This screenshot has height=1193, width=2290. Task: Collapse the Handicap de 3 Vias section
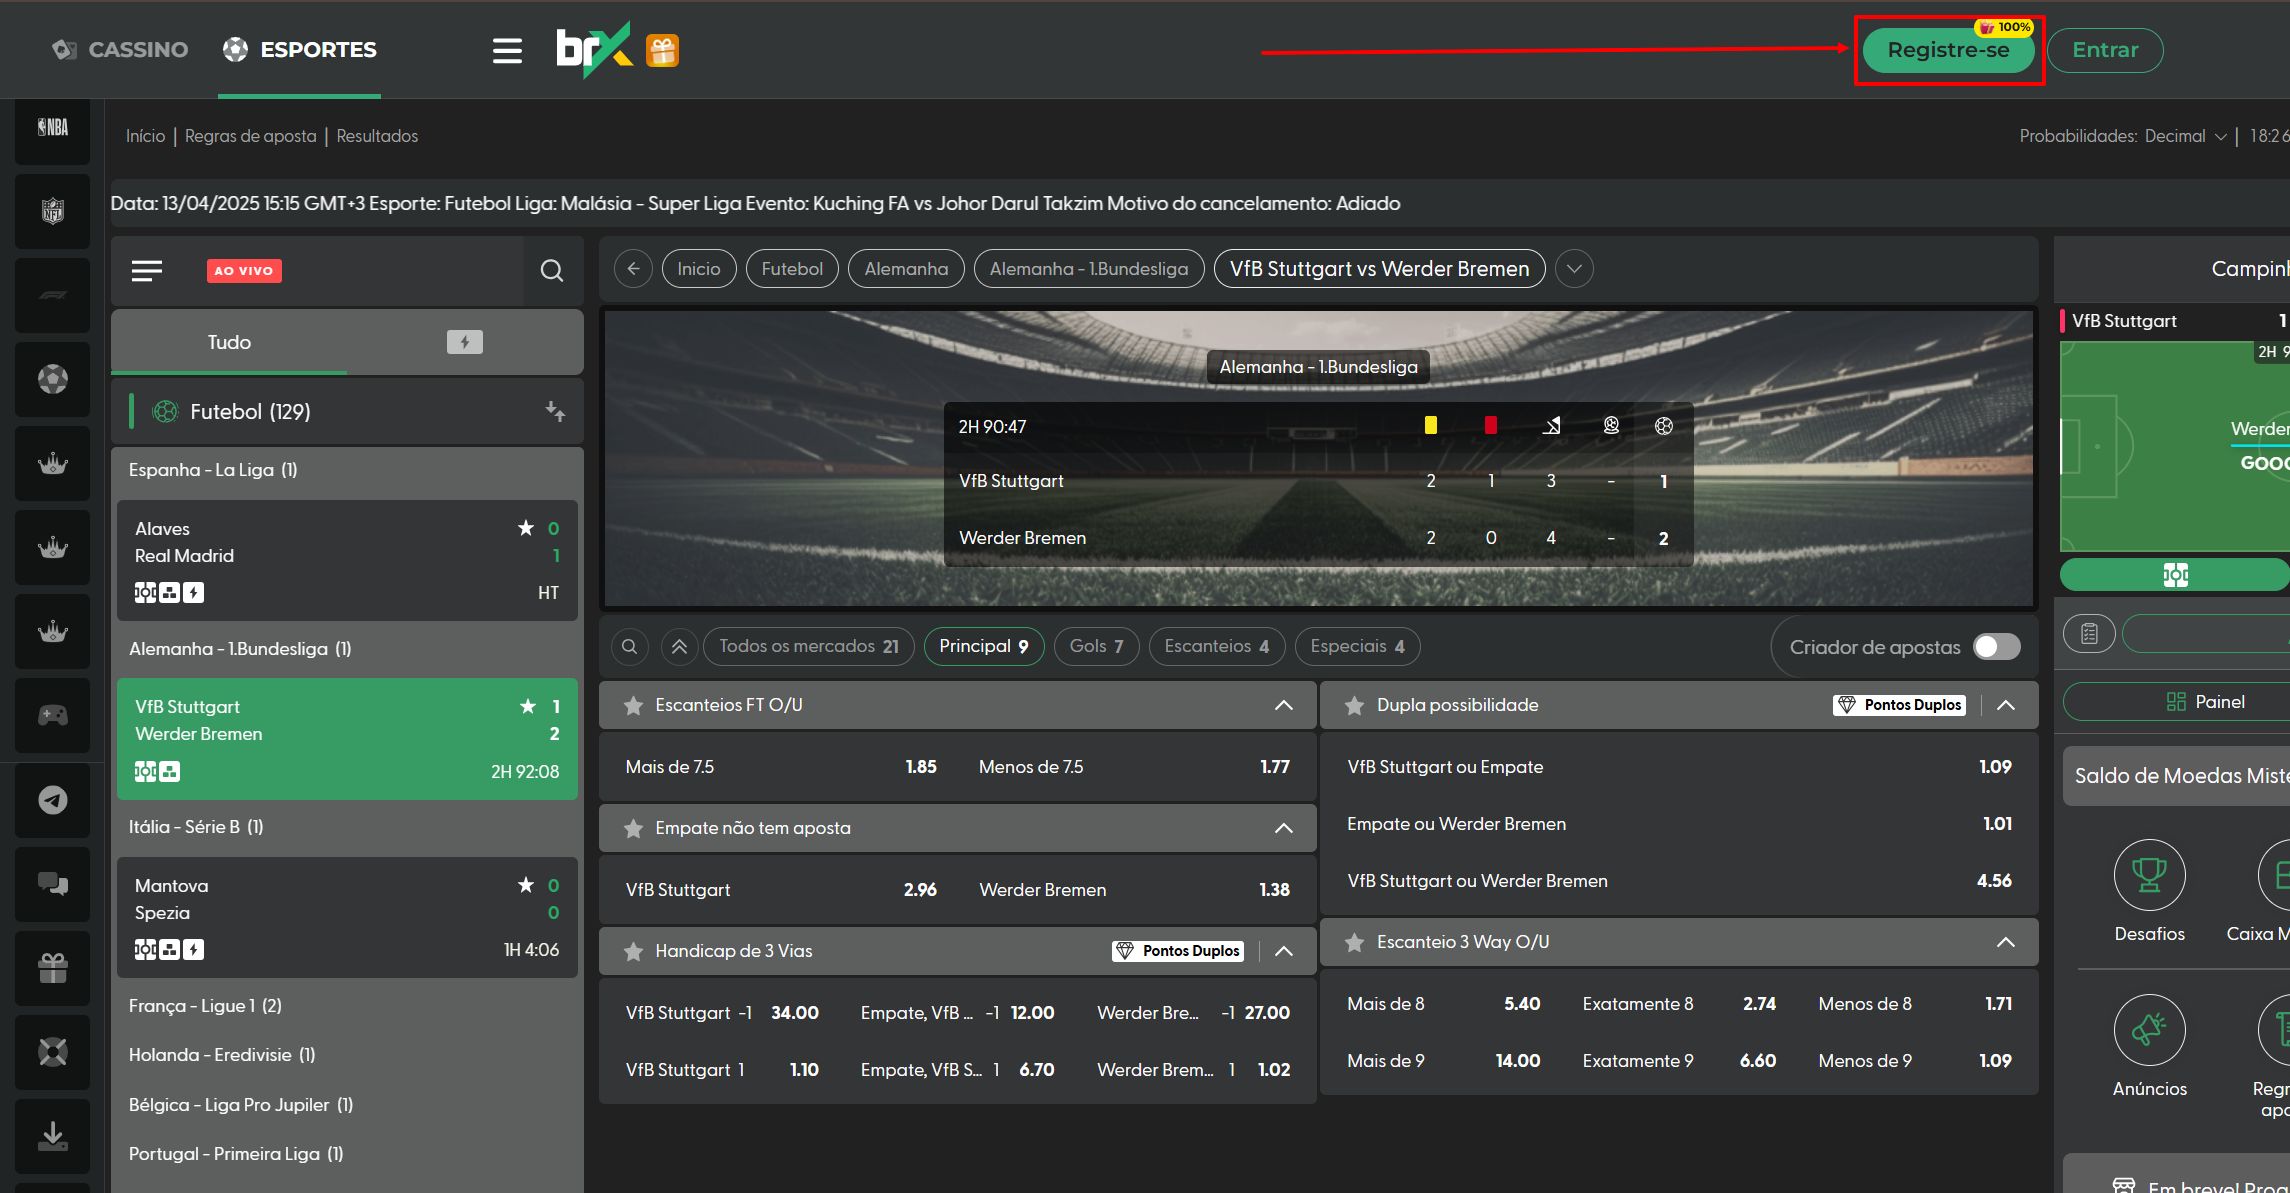tap(1284, 952)
